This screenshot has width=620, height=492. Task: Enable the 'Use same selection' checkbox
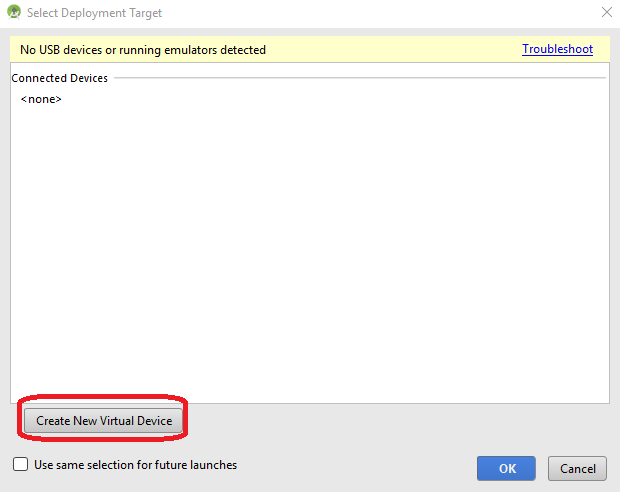[x=20, y=465]
